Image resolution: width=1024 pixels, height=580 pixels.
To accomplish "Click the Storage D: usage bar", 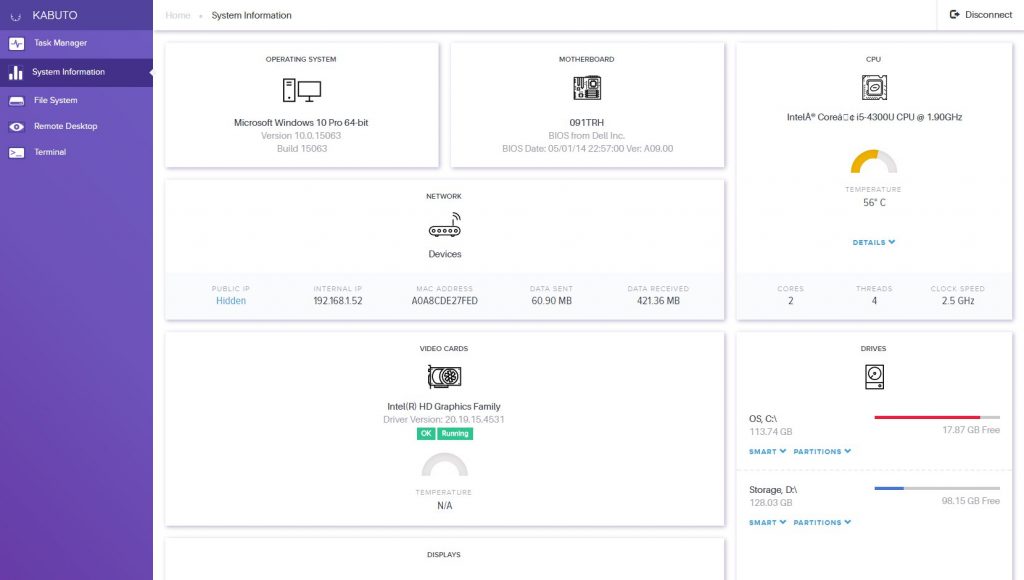I will [x=937, y=488].
